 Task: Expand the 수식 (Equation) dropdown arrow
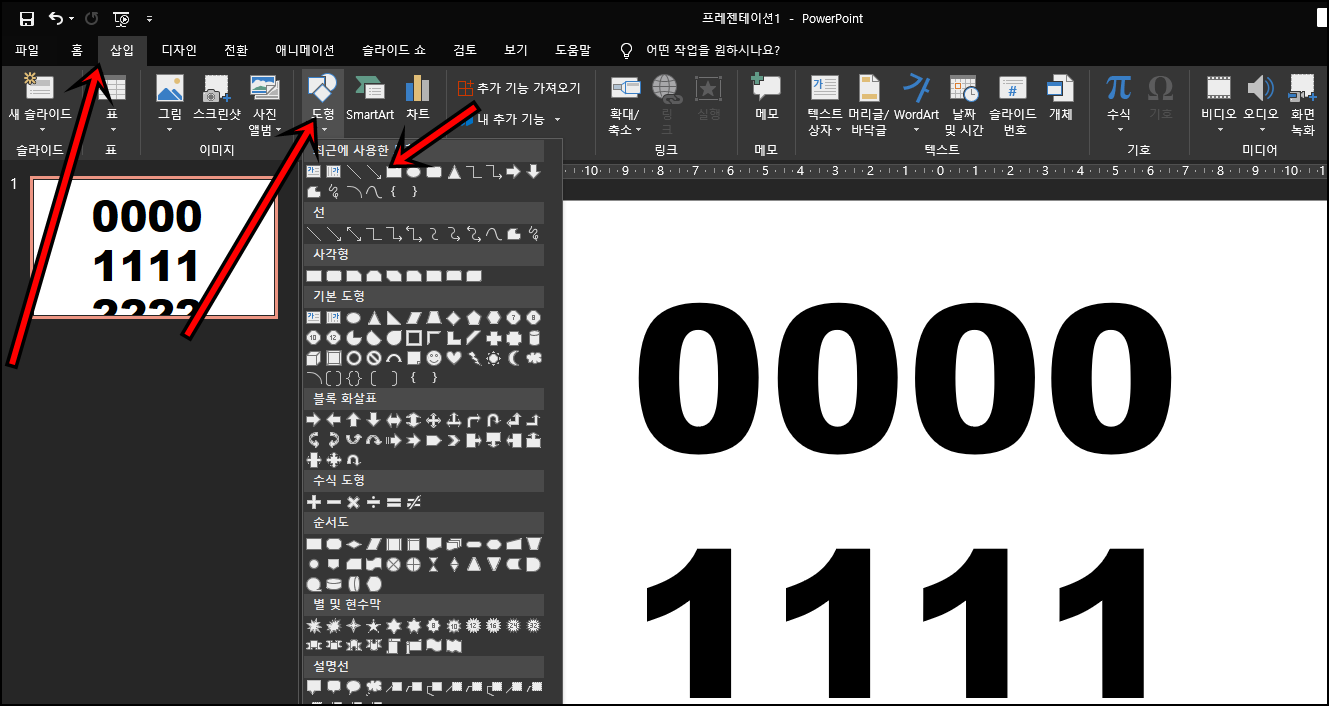(x=1119, y=130)
